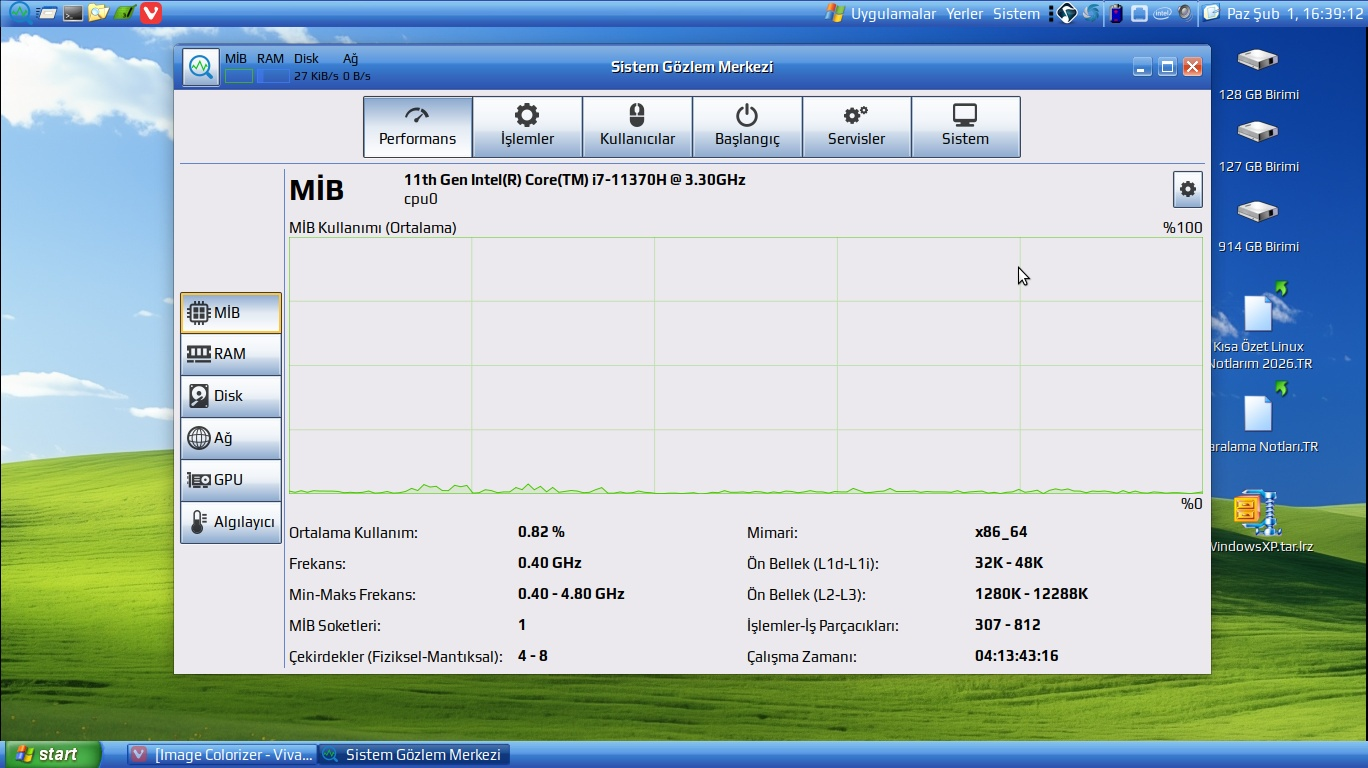Select Algılayıcı sensors in the sidebar

(x=231, y=522)
